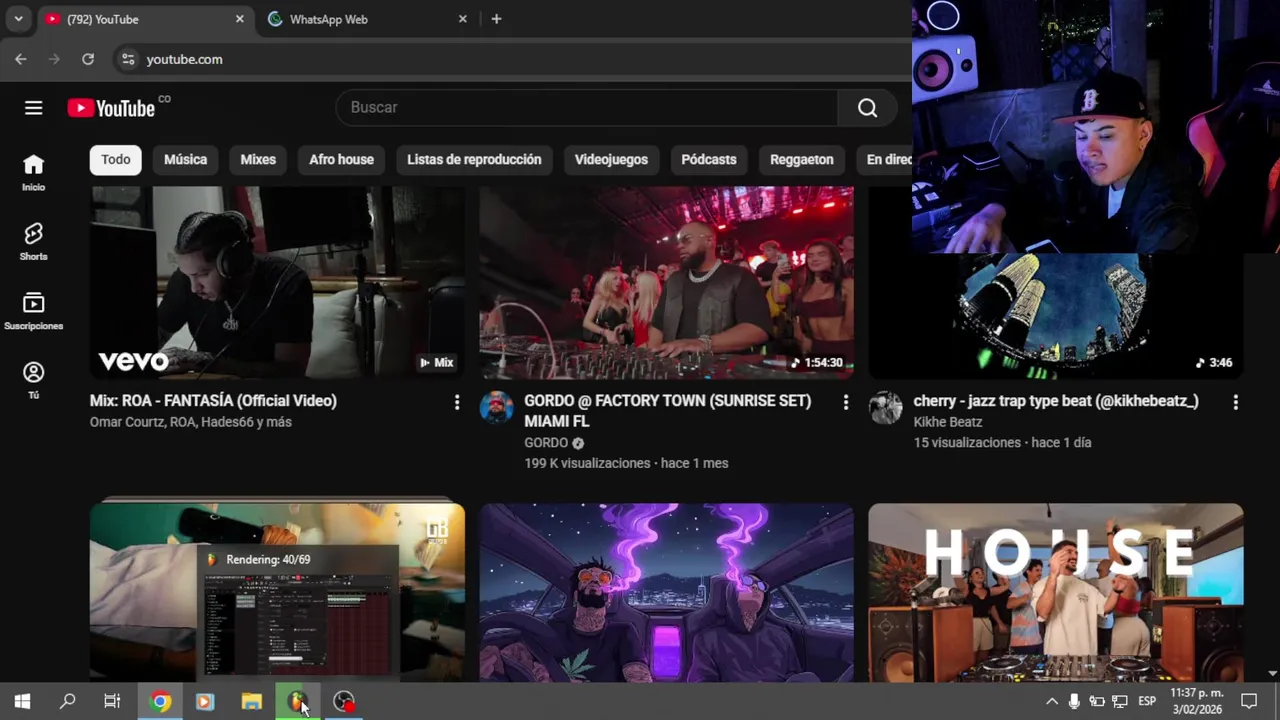
Task: Open options menu for Mix: ROA - FANTASÍA
Action: coord(457,402)
